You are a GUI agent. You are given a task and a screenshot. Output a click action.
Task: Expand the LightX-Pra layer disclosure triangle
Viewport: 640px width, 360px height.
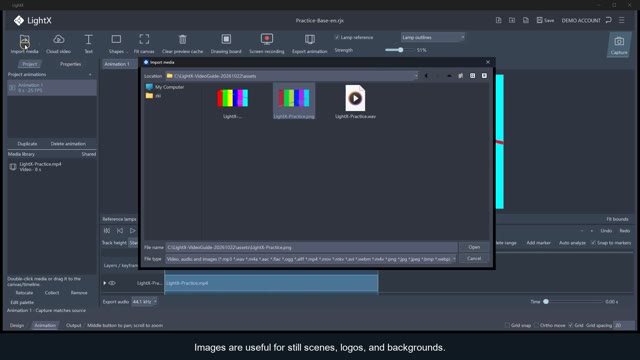105,283
